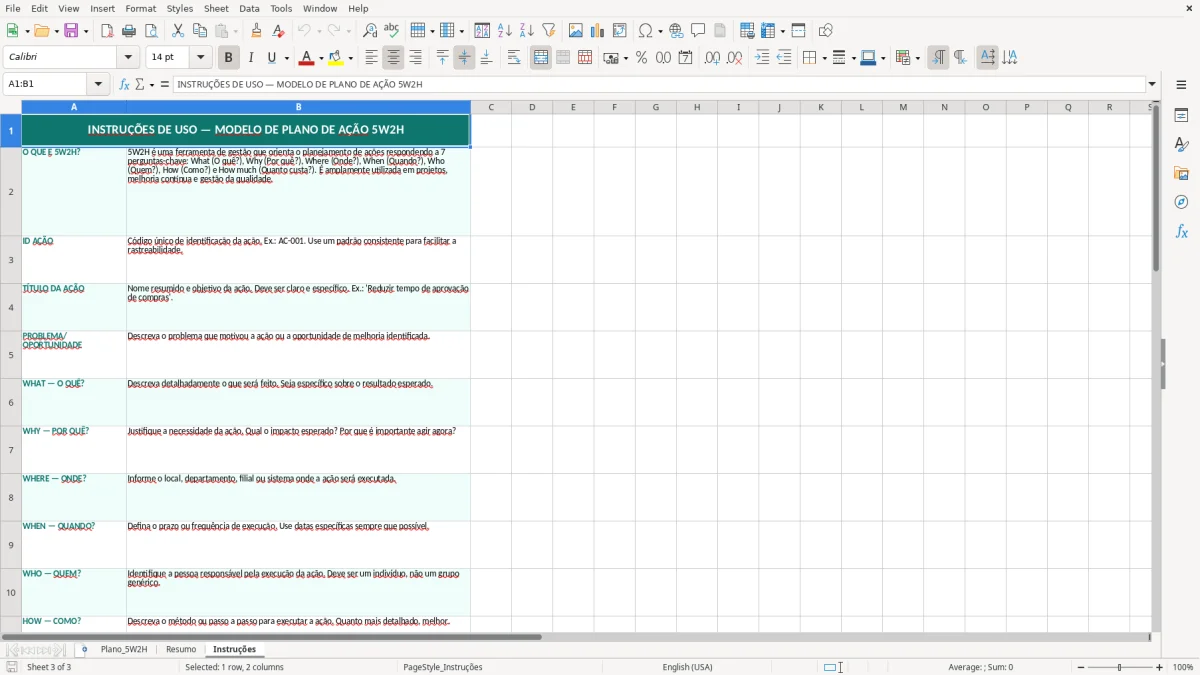This screenshot has width=1200, height=675.
Task: Cut the selected cells
Action: point(178,31)
